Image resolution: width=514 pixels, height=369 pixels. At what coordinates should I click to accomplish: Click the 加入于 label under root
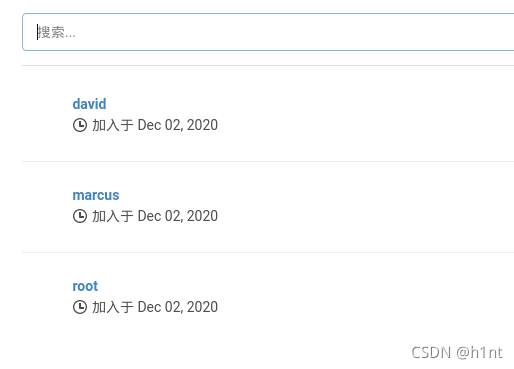tap(113, 307)
